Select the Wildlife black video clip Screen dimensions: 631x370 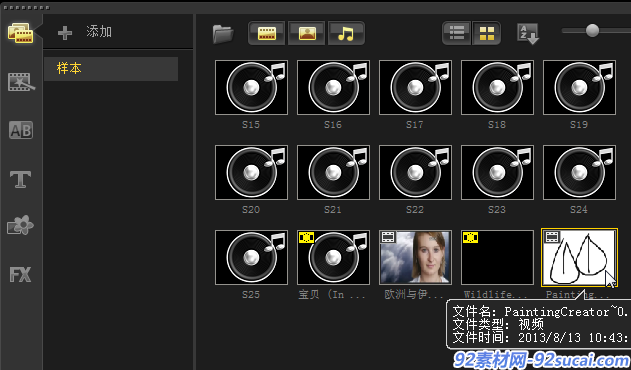[x=497, y=258]
